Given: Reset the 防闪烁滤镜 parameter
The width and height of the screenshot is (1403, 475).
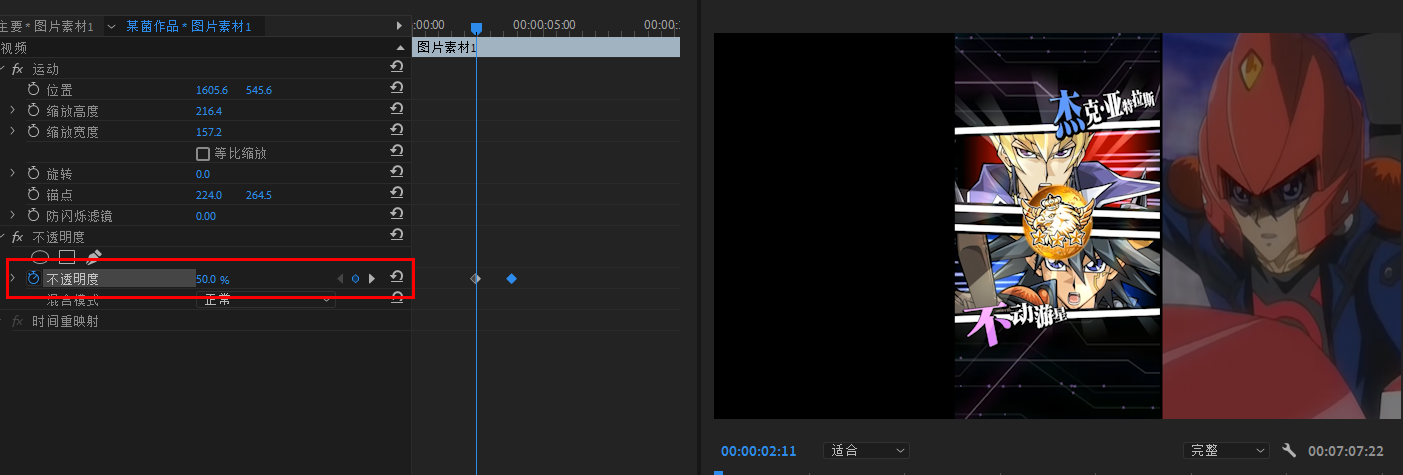Looking at the screenshot, I should pyautogui.click(x=397, y=214).
